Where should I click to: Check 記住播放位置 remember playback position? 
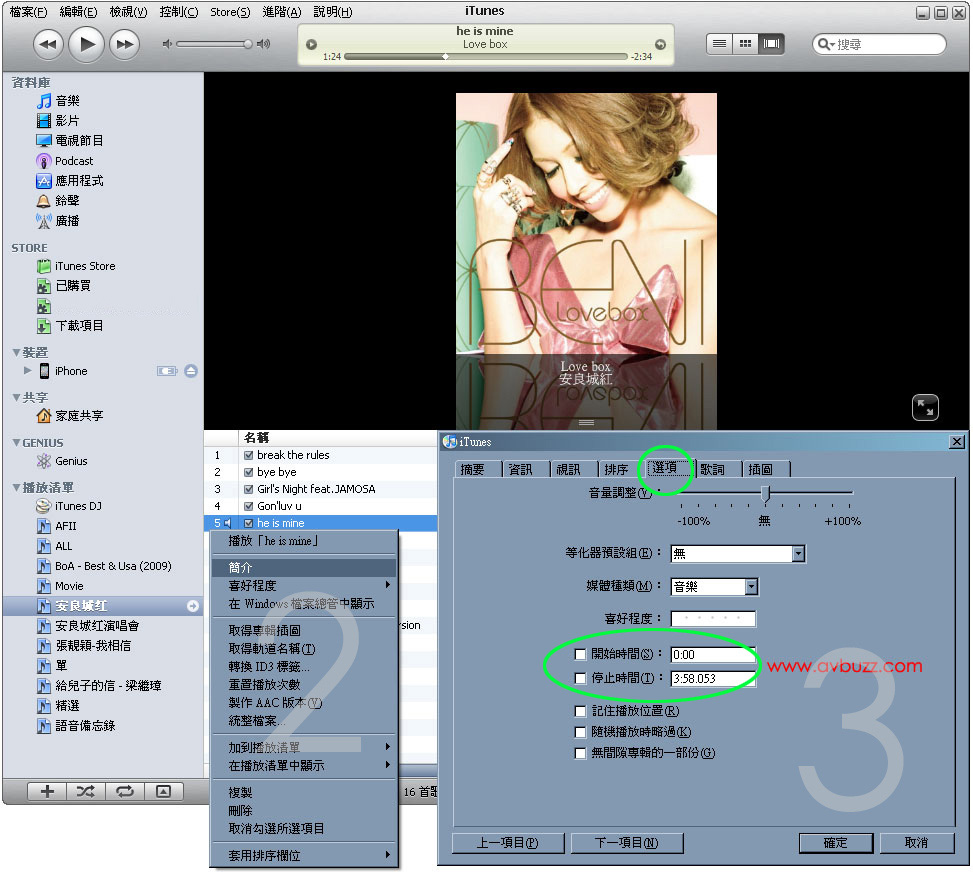point(580,711)
